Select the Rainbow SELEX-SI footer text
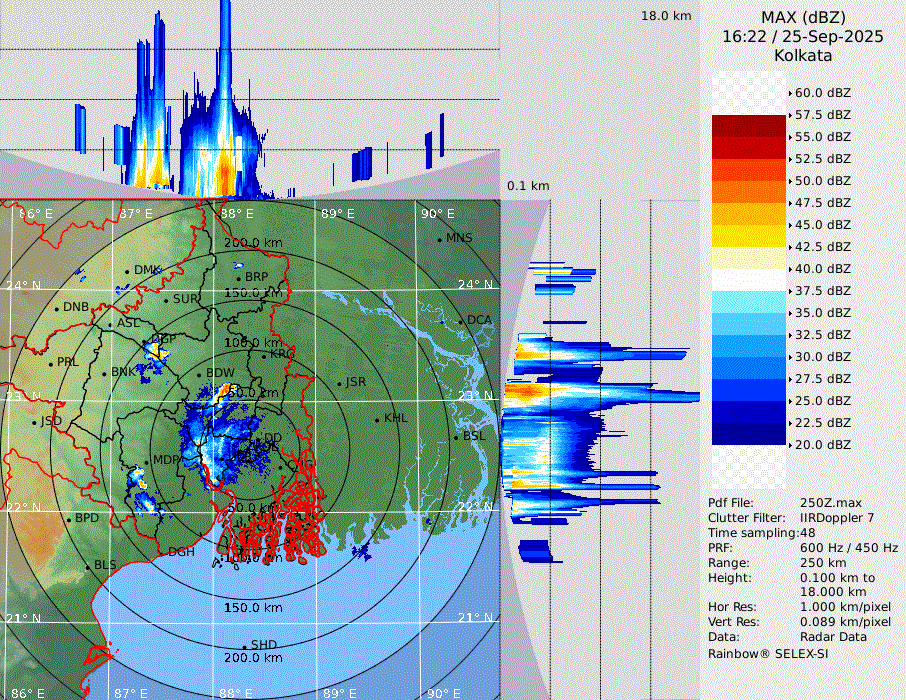This screenshot has height=700, width=906. coord(768,653)
